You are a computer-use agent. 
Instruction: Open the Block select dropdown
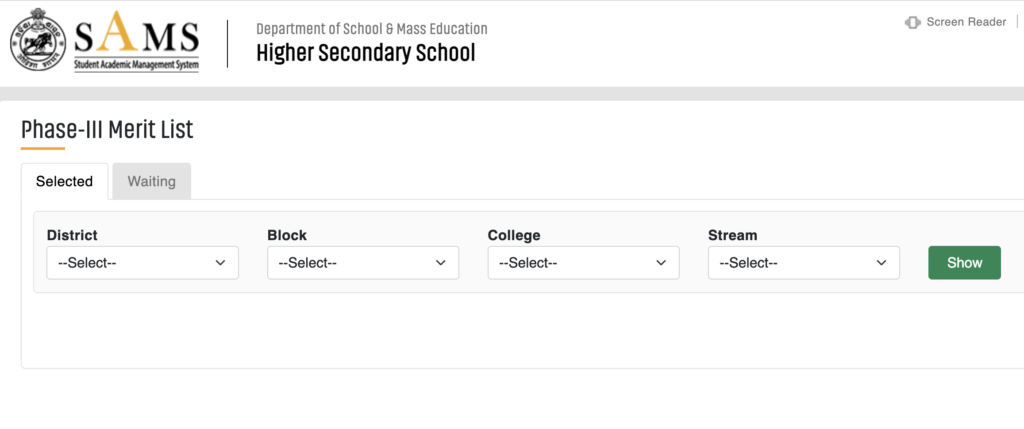[x=363, y=262]
